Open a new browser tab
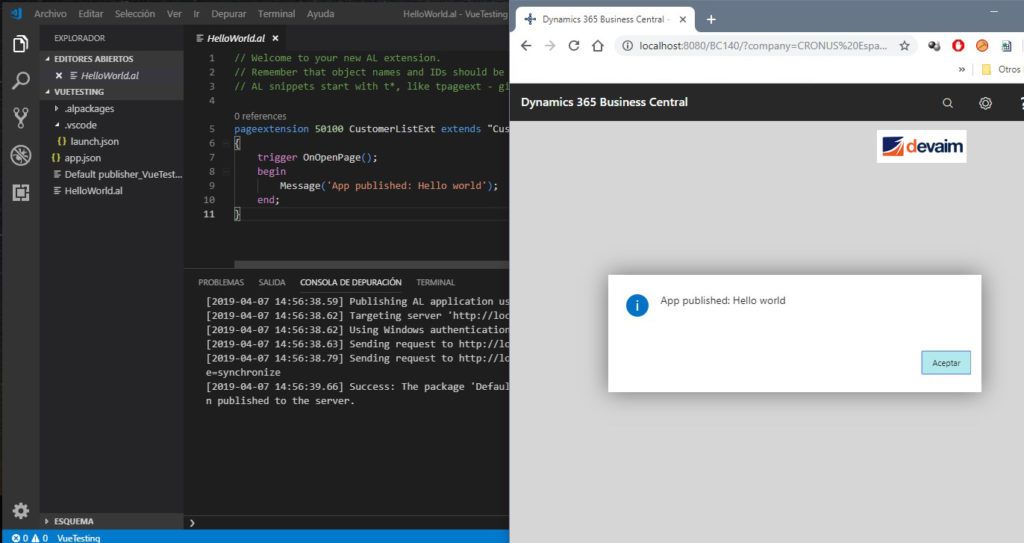The image size is (1024, 543). pyautogui.click(x=711, y=20)
